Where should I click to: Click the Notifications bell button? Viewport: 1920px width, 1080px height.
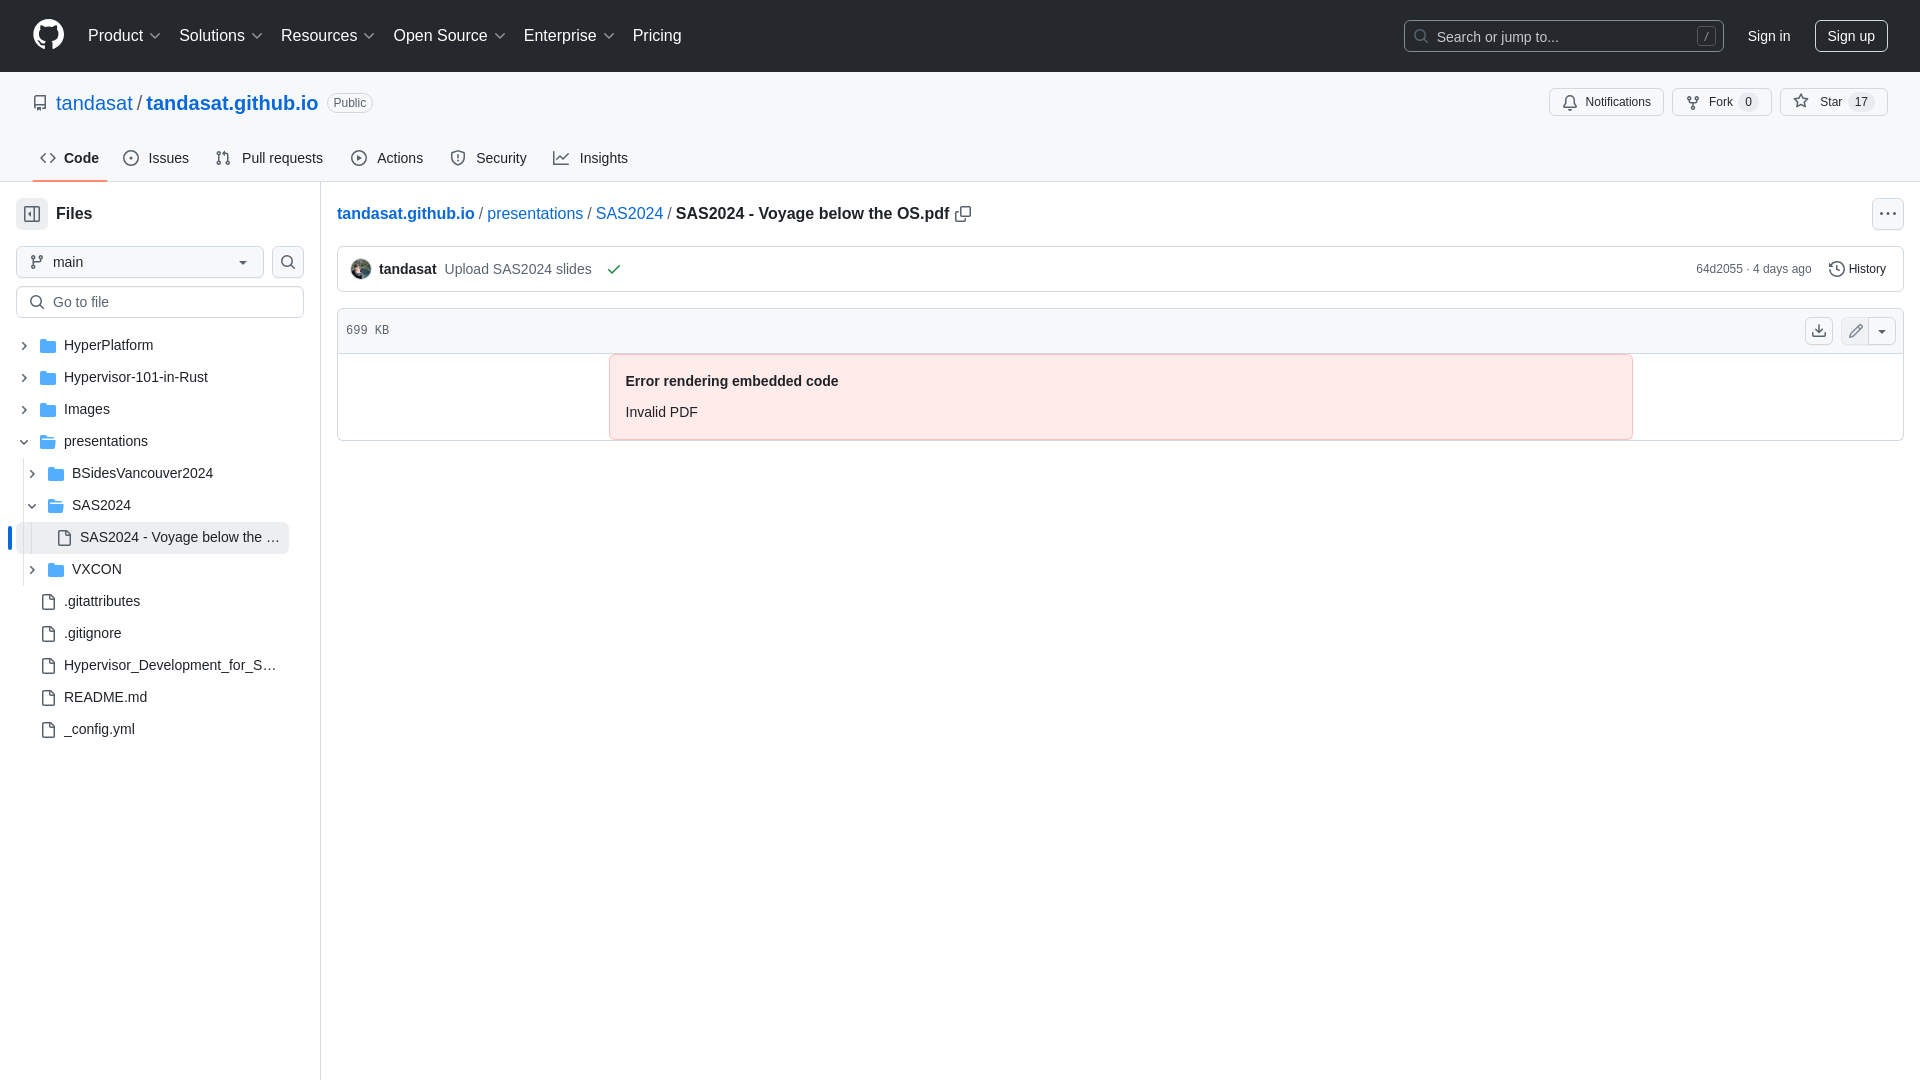[x=1606, y=102]
